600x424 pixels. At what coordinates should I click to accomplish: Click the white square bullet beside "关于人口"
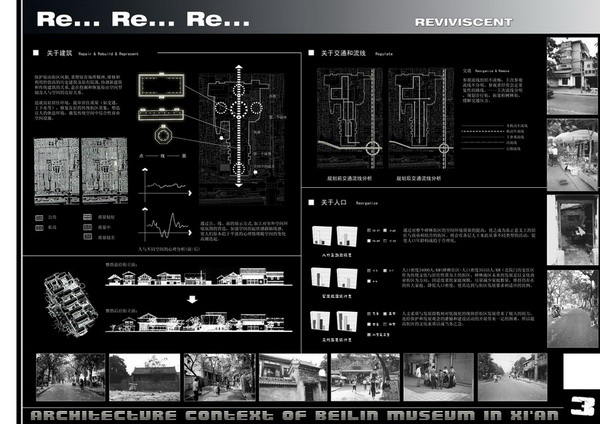311,202
